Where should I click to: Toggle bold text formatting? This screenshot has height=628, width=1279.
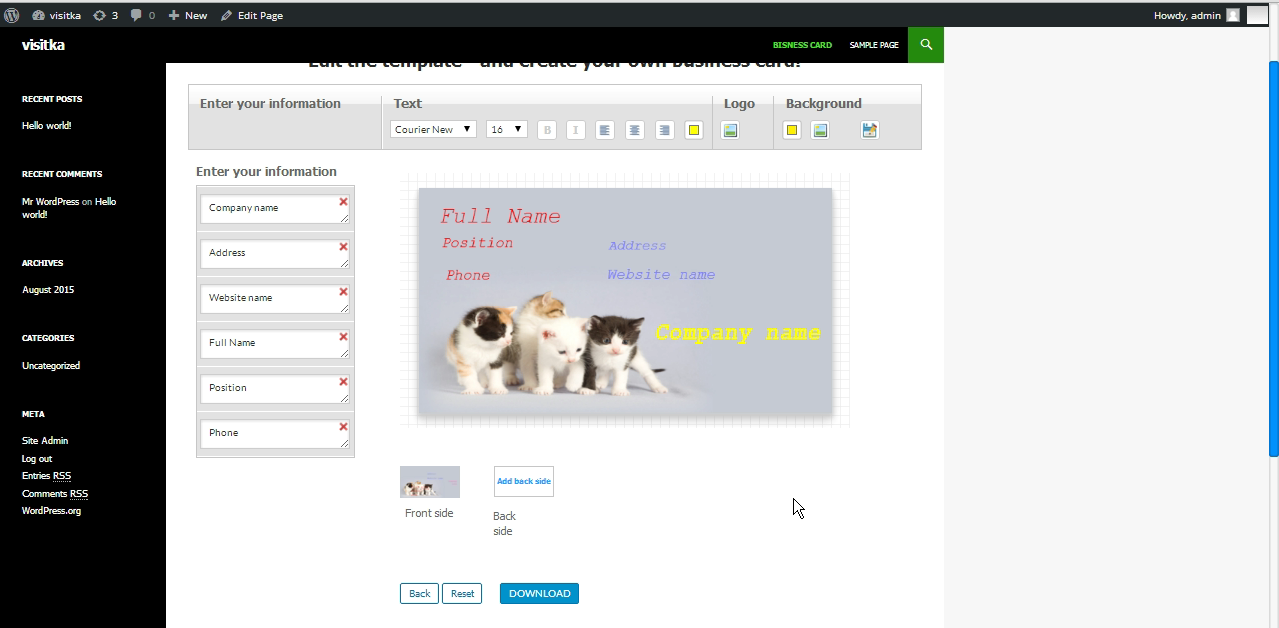point(546,130)
